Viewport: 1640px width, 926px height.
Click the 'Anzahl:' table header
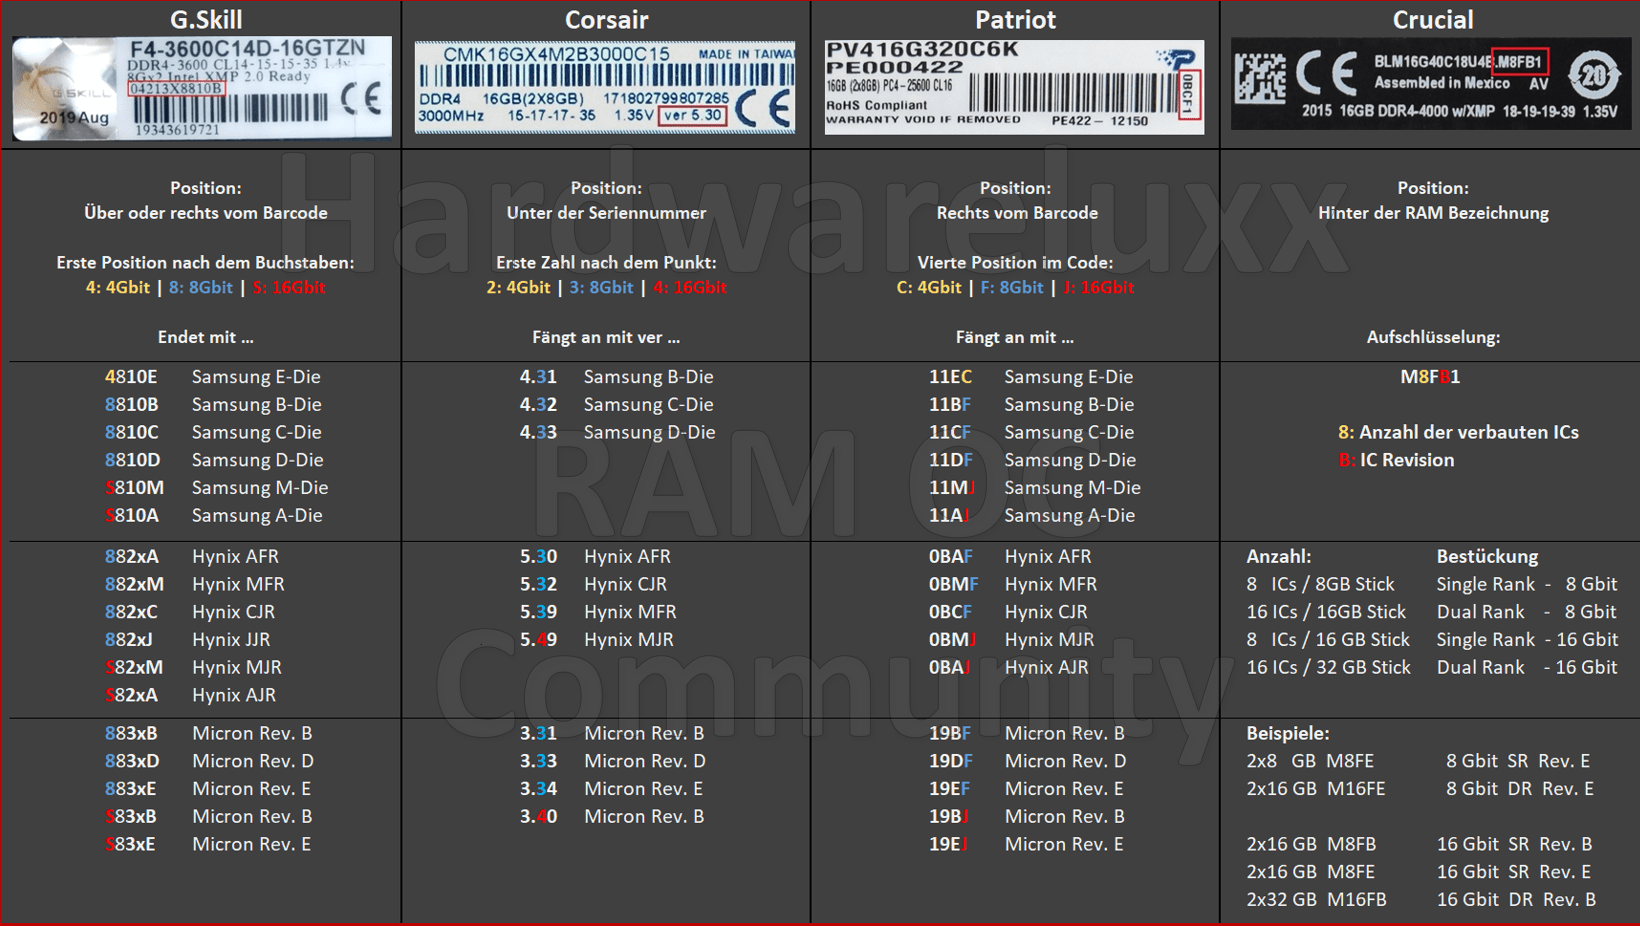(x=1278, y=556)
